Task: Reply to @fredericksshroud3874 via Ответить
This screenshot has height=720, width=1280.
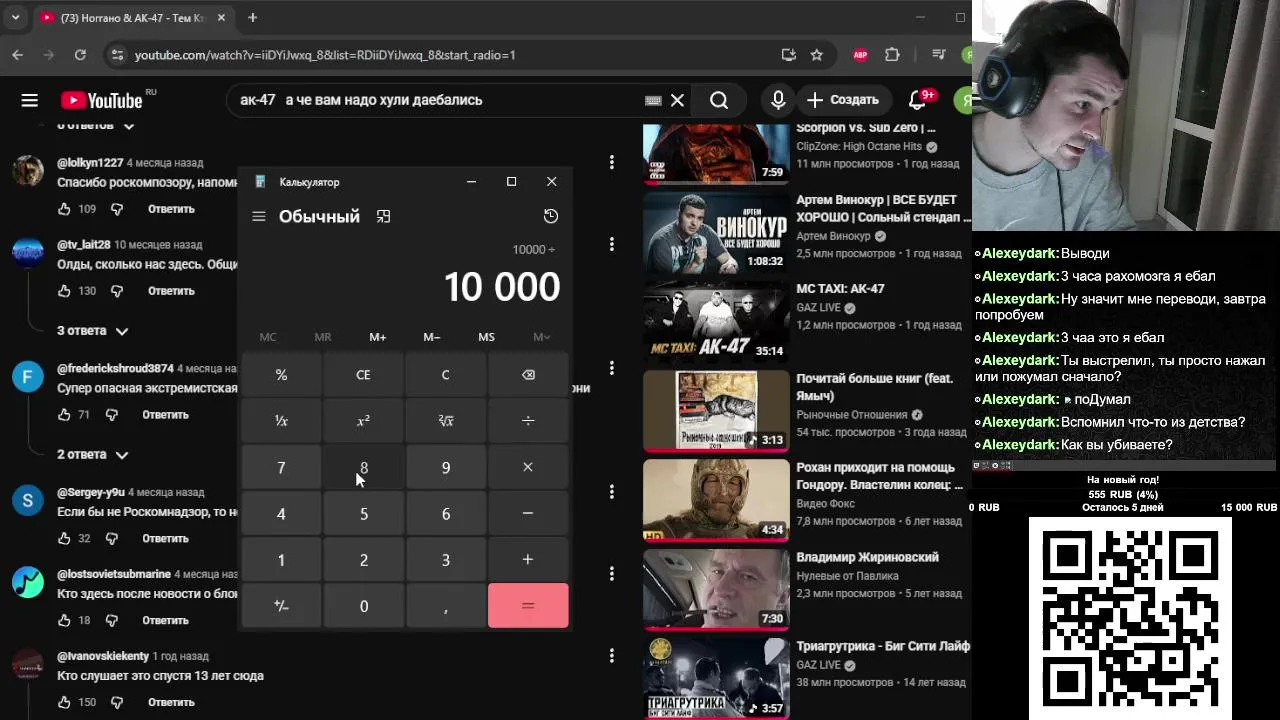Action: coord(165,414)
